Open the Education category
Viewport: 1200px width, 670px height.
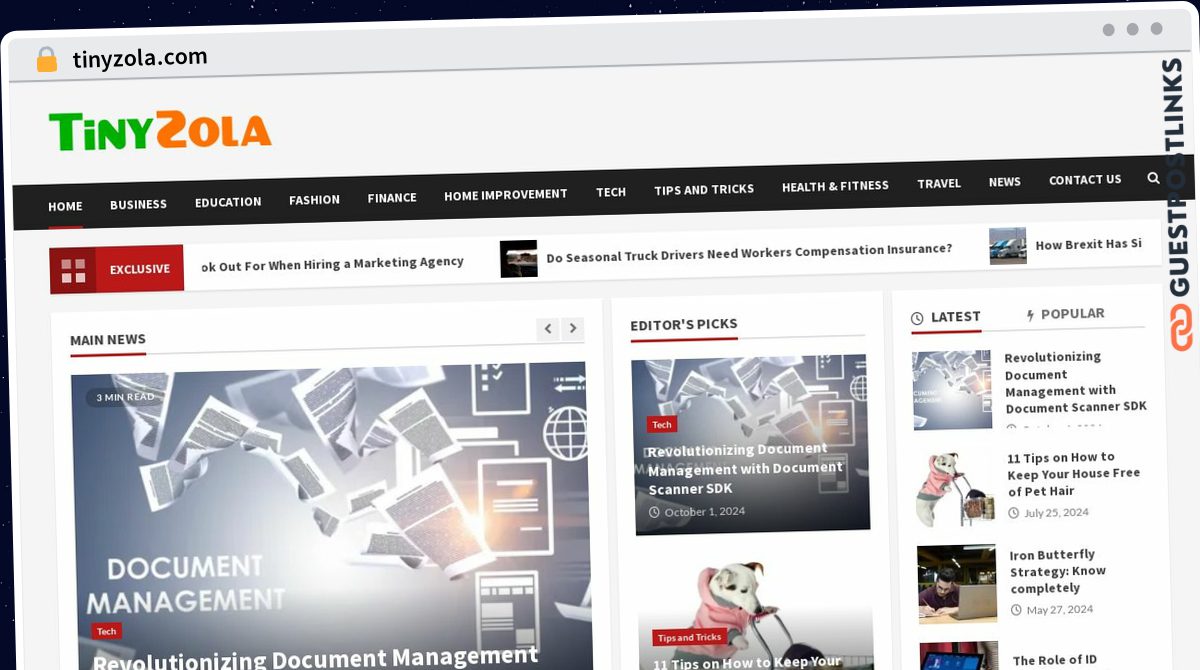click(228, 202)
